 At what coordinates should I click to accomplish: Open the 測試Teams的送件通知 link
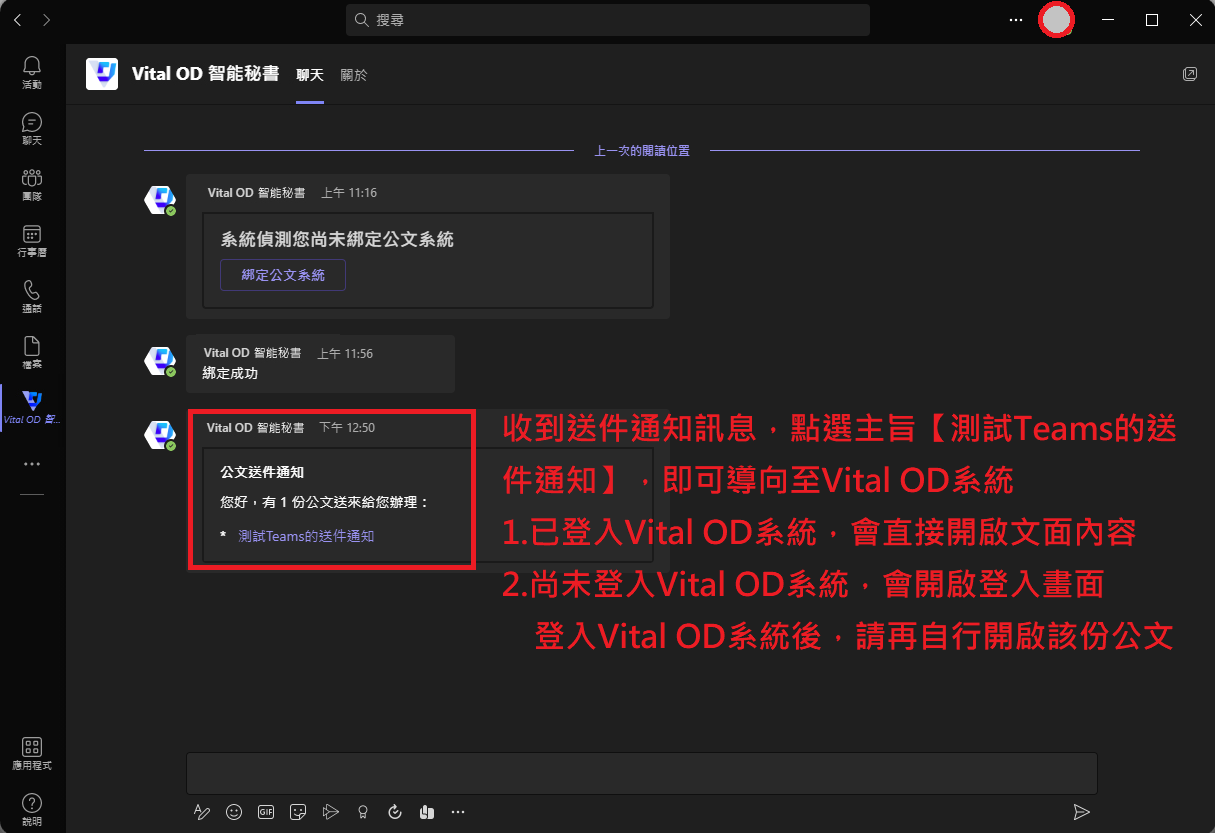click(306, 536)
